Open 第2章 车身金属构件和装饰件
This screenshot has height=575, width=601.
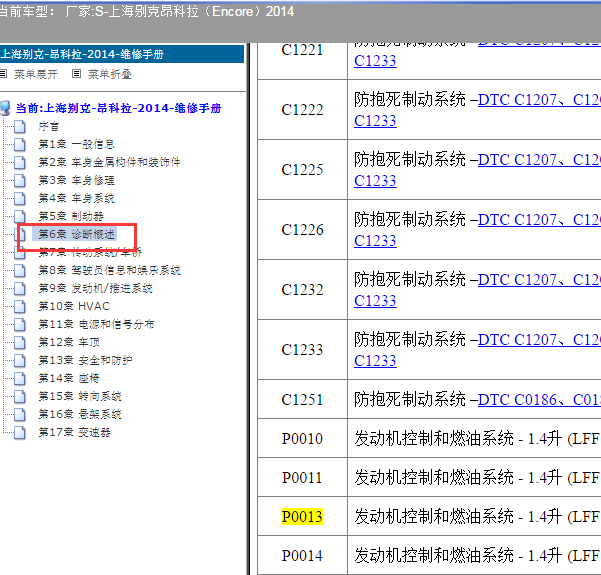click(x=109, y=163)
